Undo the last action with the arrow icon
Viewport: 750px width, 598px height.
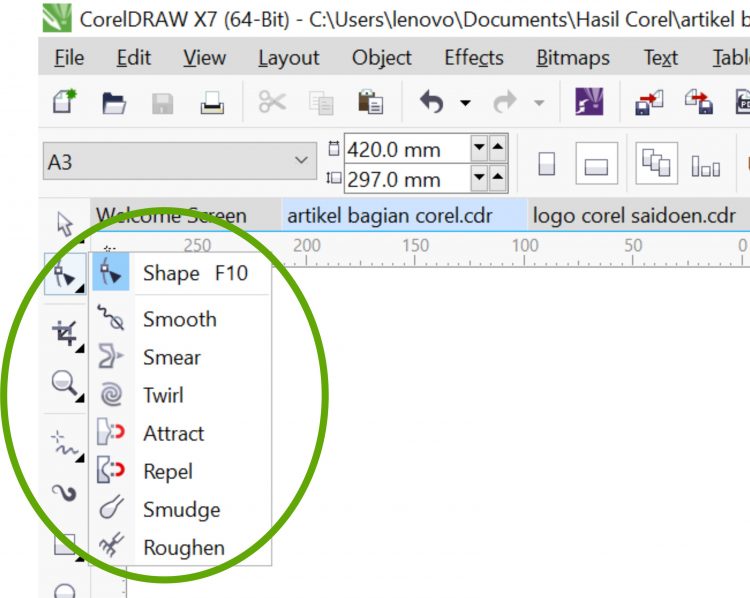(x=432, y=102)
